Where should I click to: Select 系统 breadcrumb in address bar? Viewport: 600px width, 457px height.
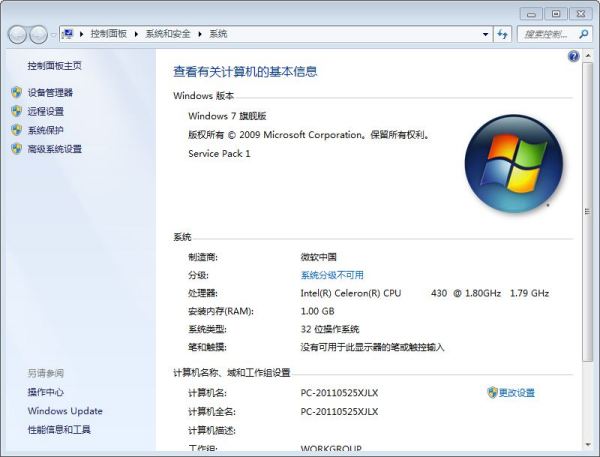(x=218, y=34)
